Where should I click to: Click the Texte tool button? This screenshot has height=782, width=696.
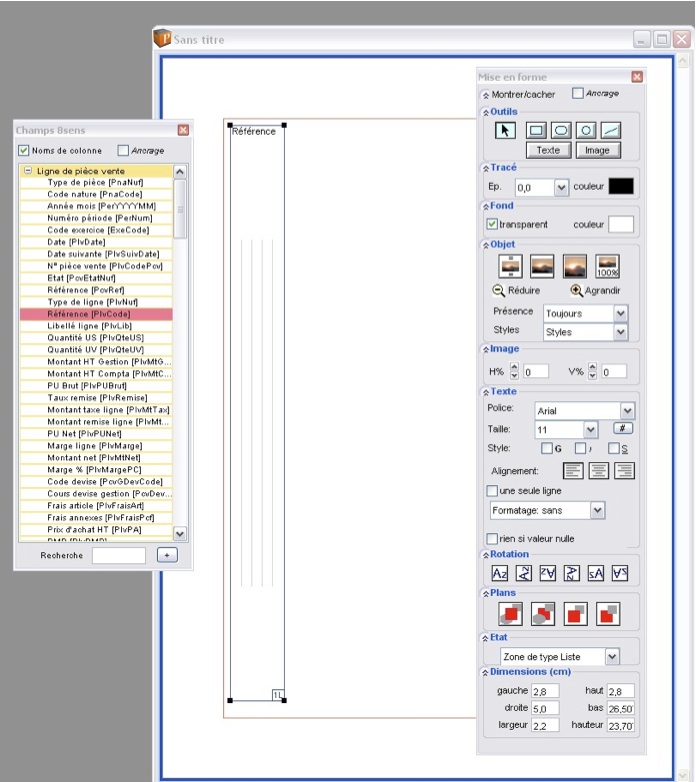click(548, 150)
